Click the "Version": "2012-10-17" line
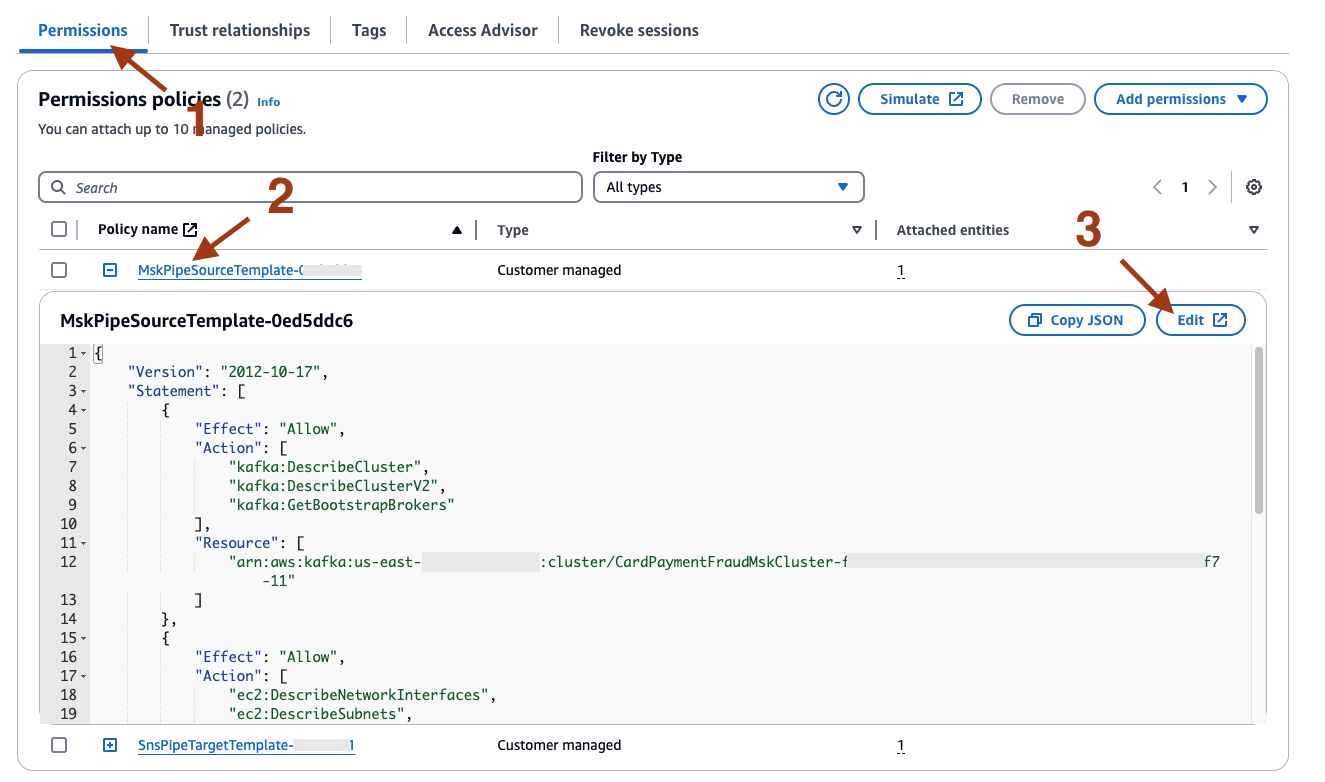Image resolution: width=1325 pixels, height=782 pixels. [229, 372]
